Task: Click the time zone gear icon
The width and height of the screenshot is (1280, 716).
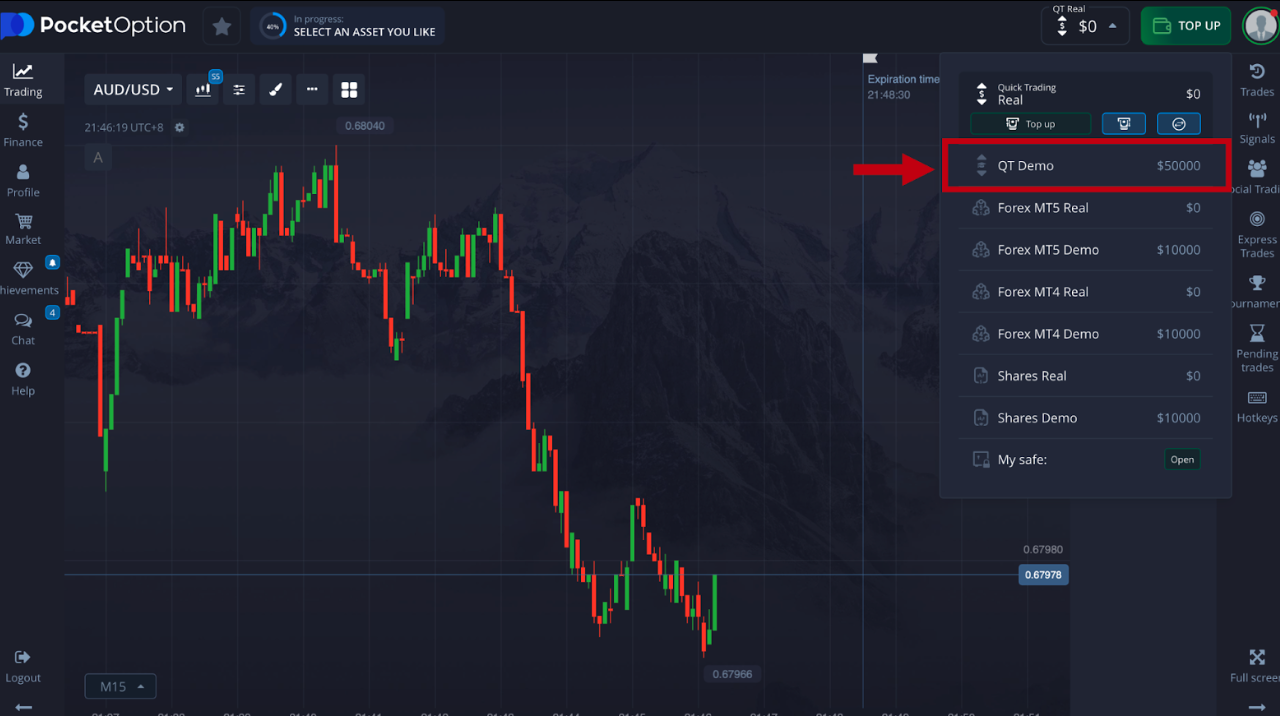Action: pos(180,128)
